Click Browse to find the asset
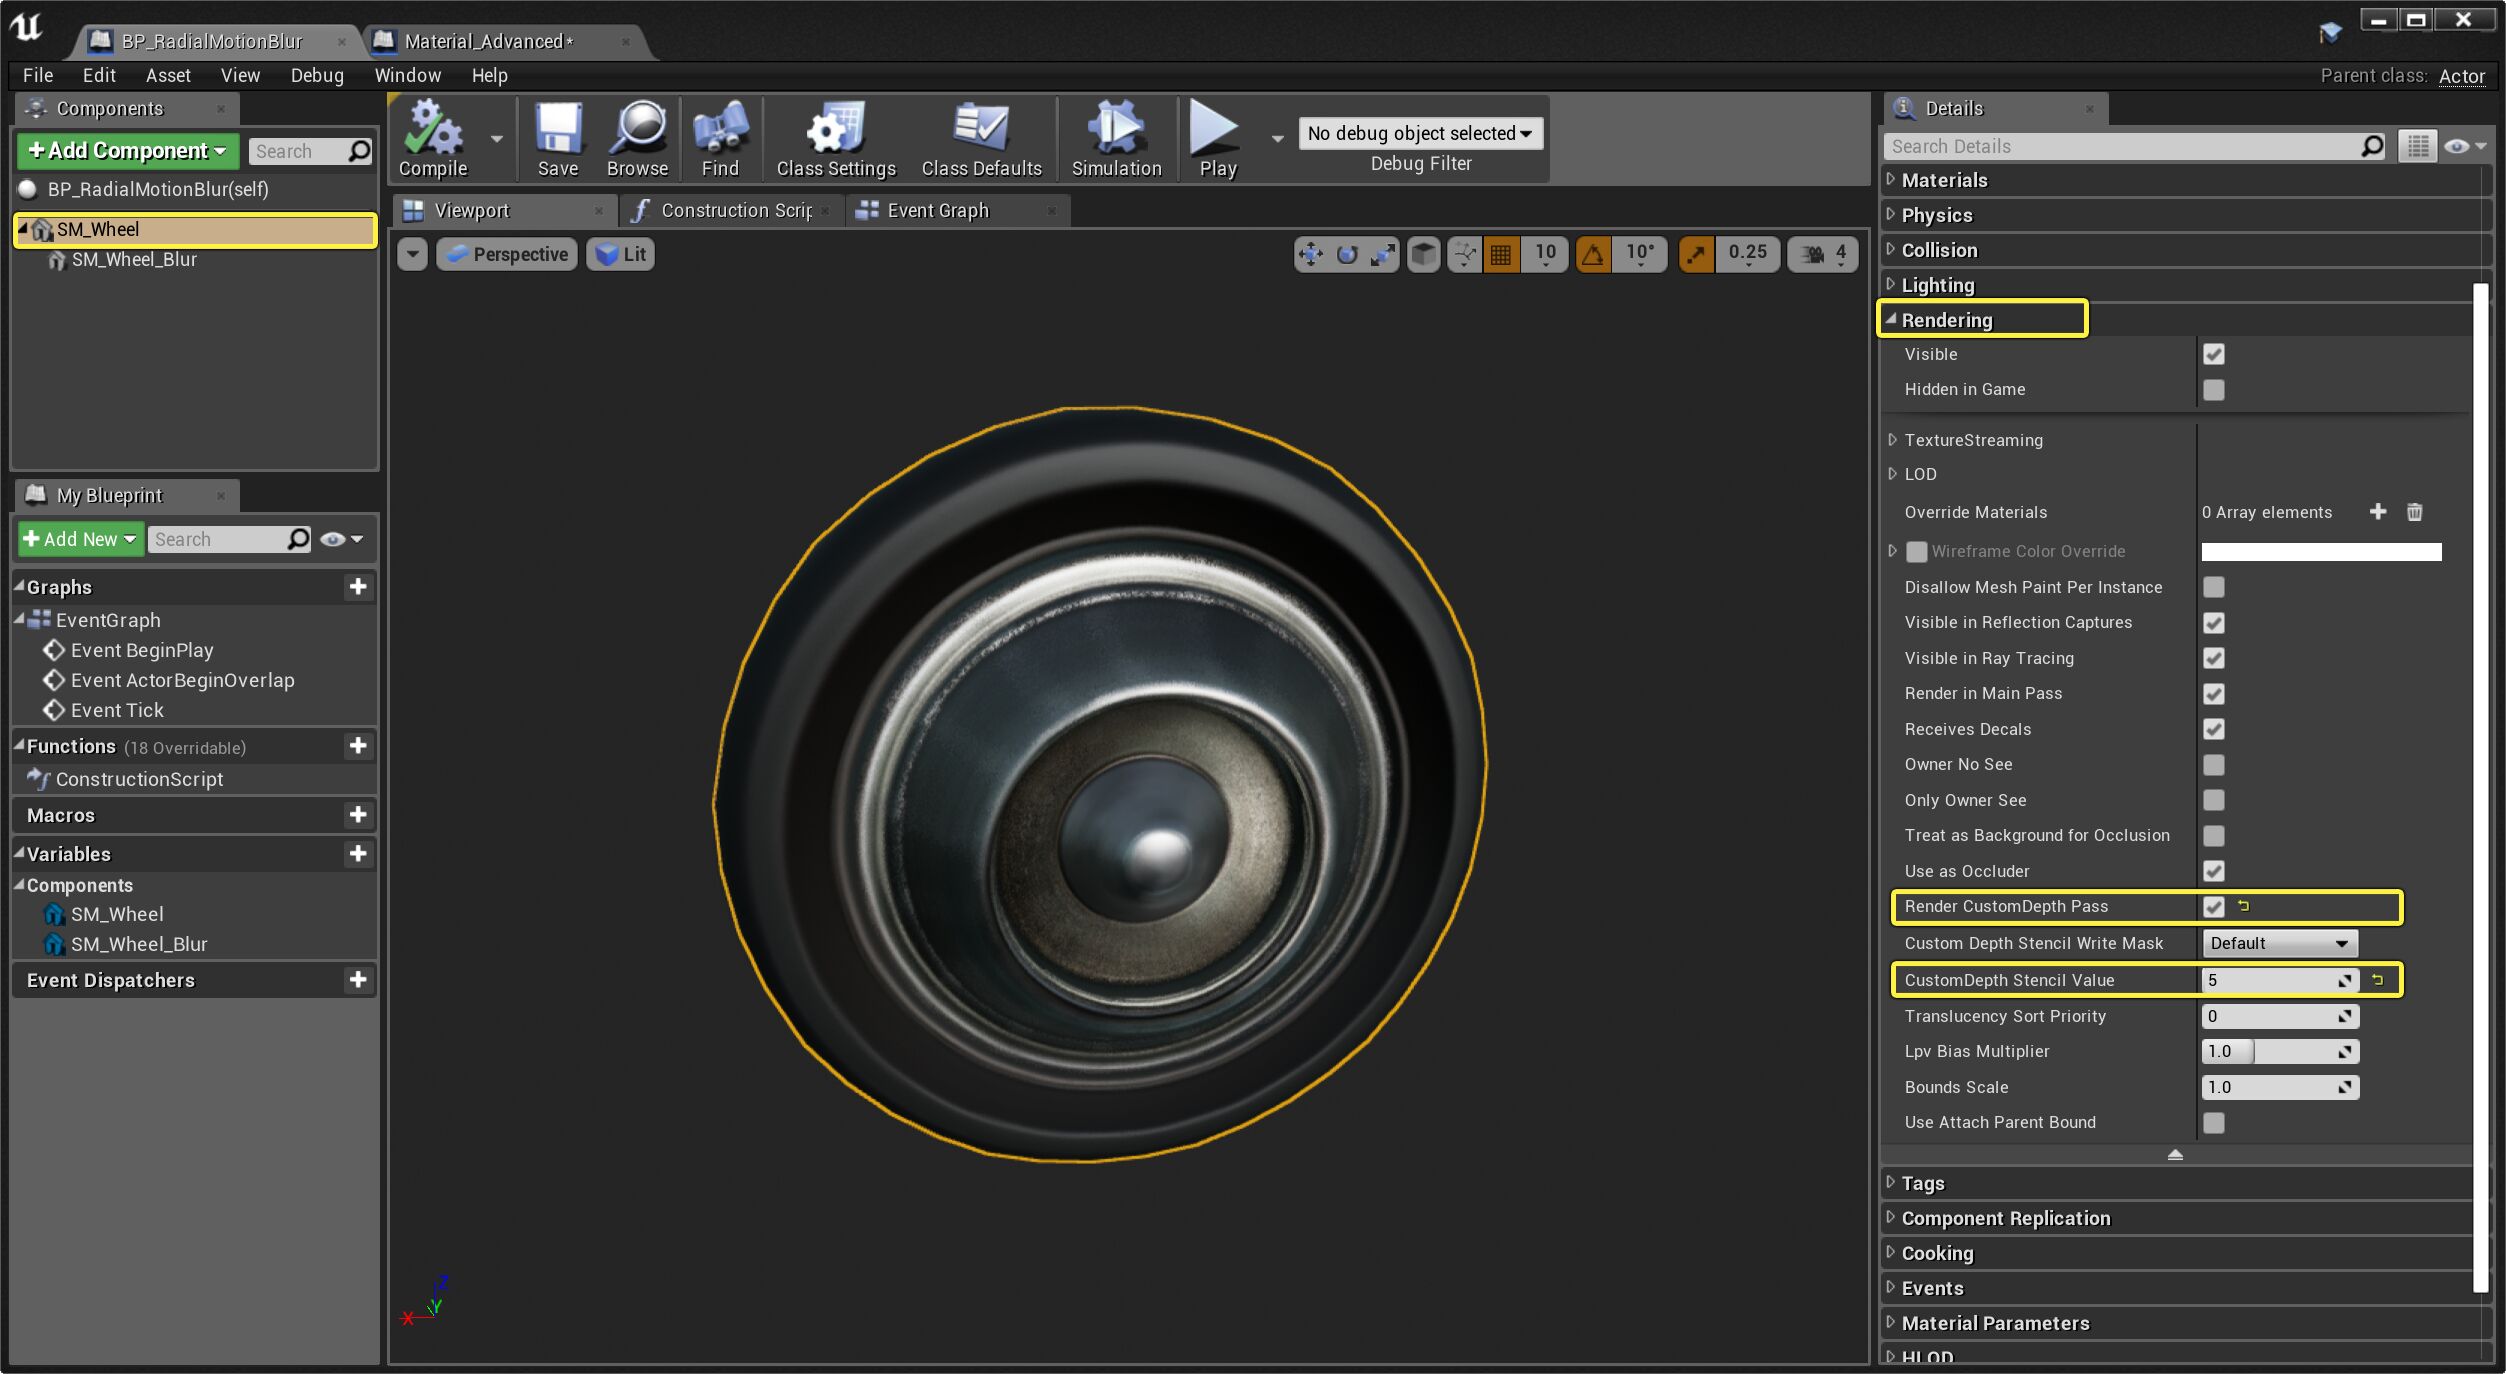 pos(637,129)
